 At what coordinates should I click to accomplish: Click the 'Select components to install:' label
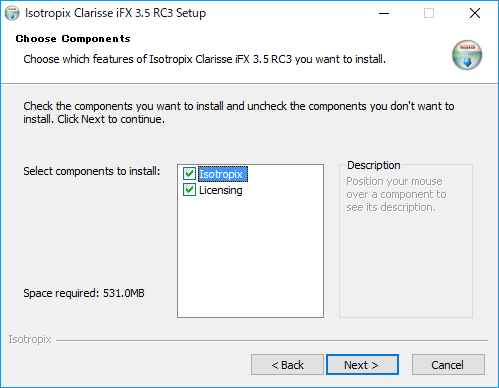click(91, 171)
